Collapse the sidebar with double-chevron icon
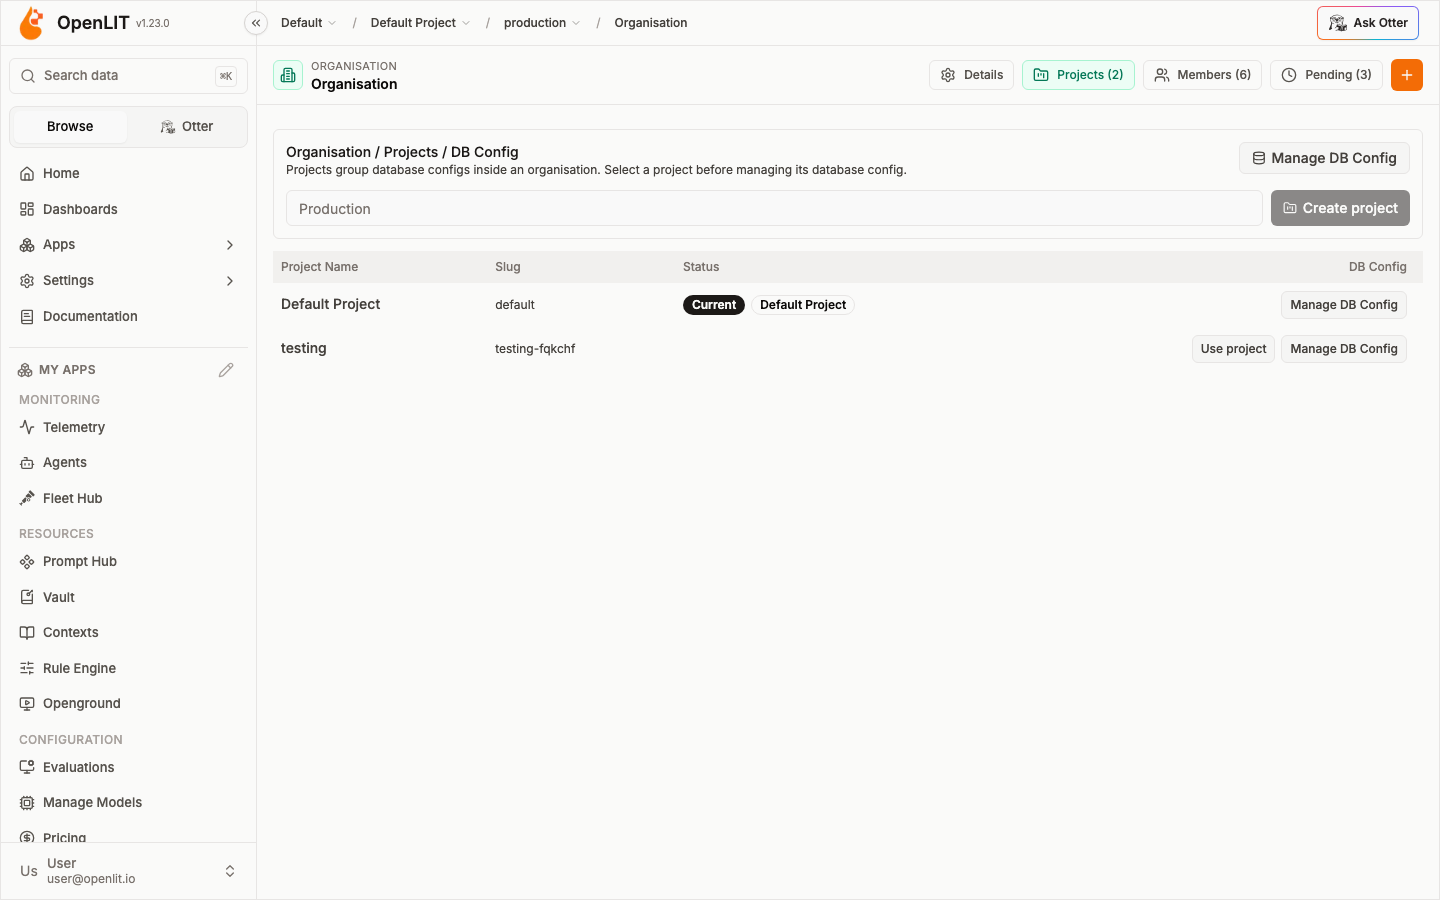The height and width of the screenshot is (900, 1440). point(256,23)
